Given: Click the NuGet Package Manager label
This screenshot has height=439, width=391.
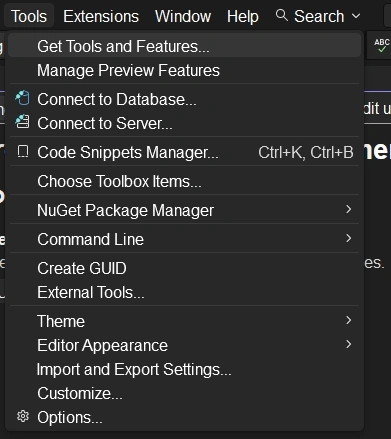Looking at the screenshot, I should coord(125,210).
